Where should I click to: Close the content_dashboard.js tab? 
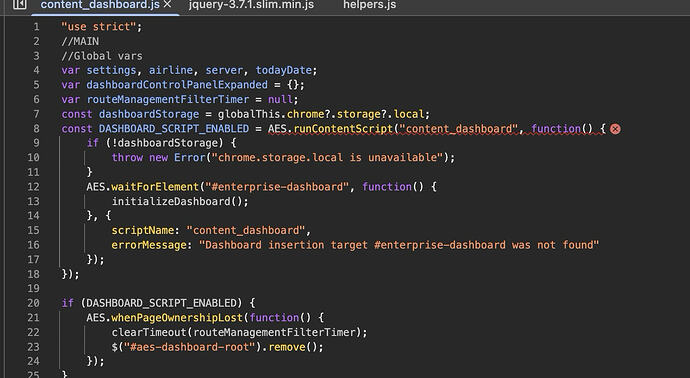[x=167, y=4]
